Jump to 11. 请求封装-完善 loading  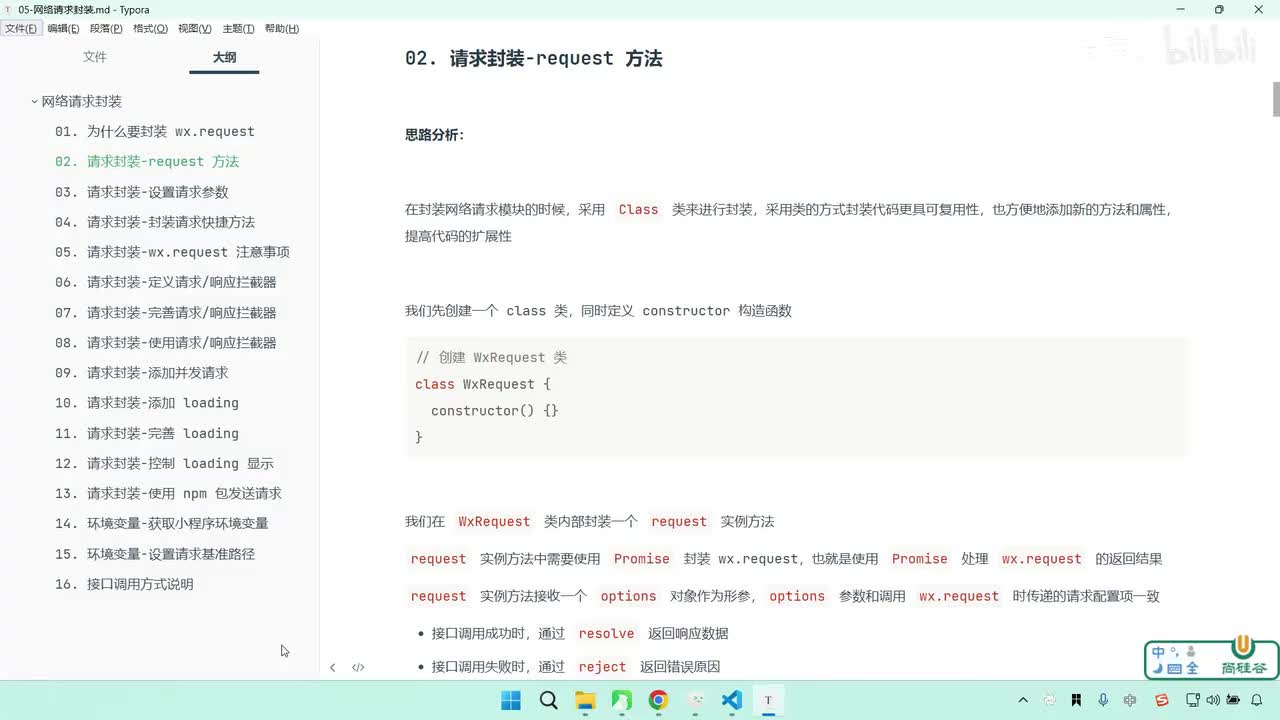coord(147,433)
